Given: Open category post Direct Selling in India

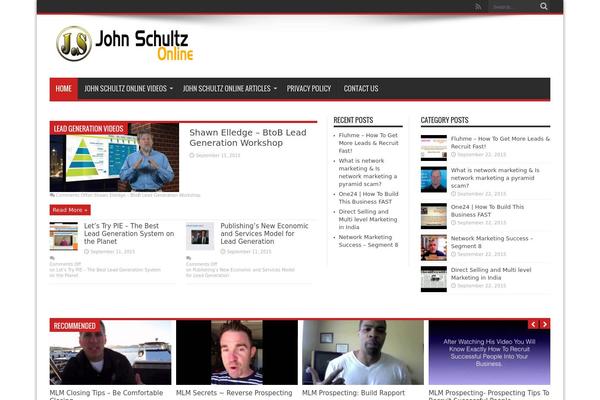Looking at the screenshot, I should coord(491,274).
